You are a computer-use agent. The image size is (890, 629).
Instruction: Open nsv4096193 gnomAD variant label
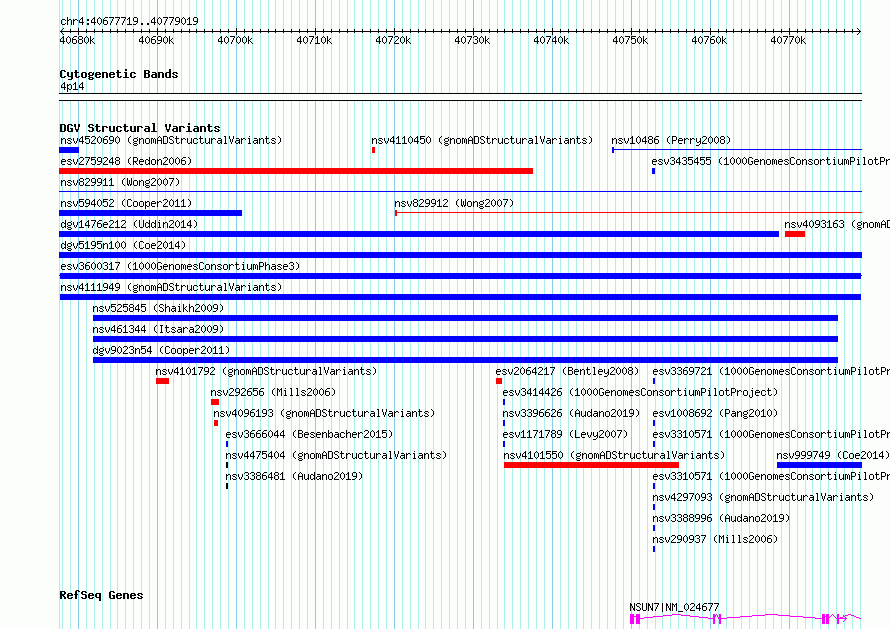(x=324, y=413)
